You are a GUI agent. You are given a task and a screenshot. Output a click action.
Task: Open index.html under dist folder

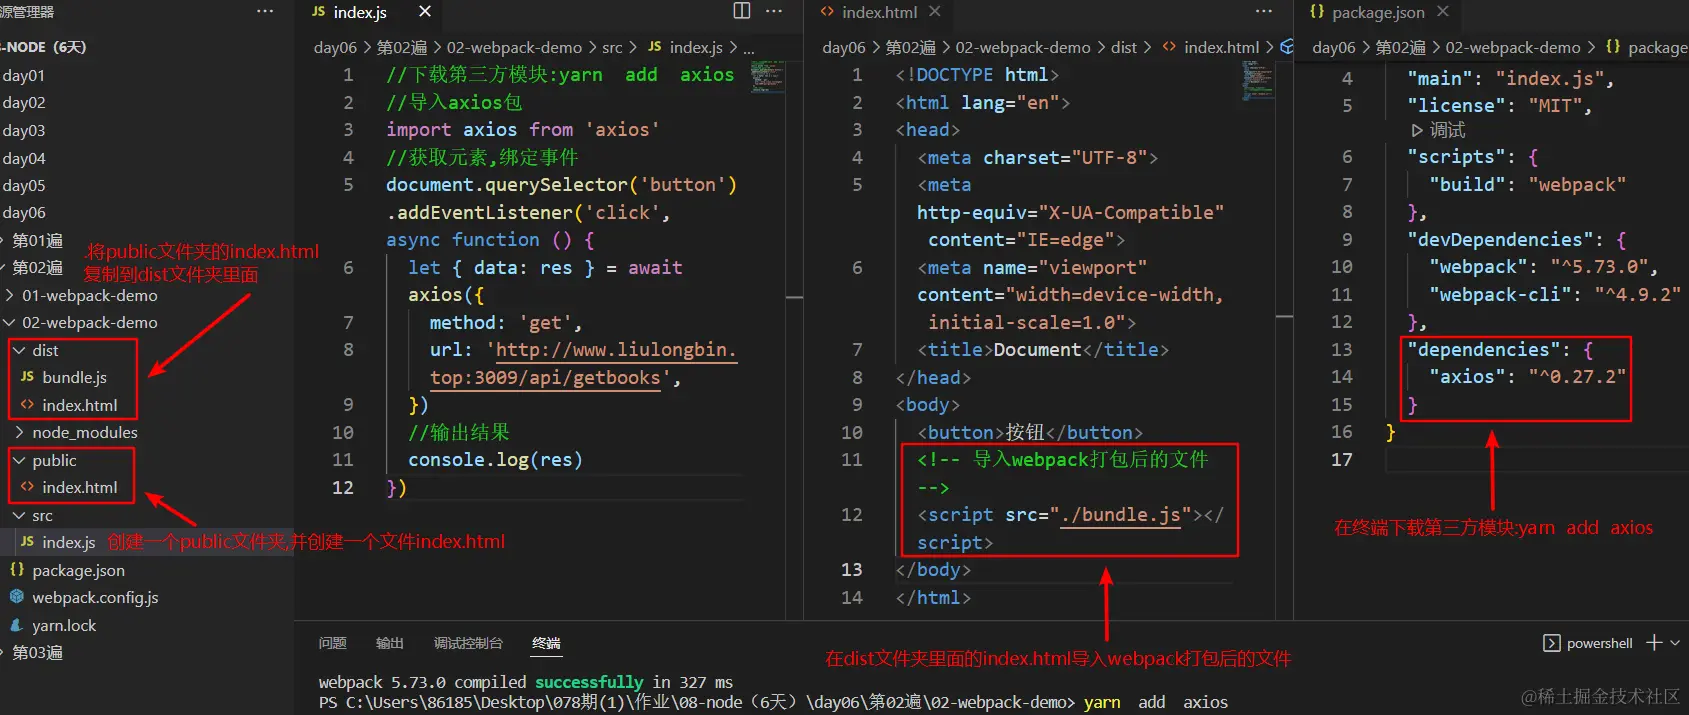pos(79,405)
